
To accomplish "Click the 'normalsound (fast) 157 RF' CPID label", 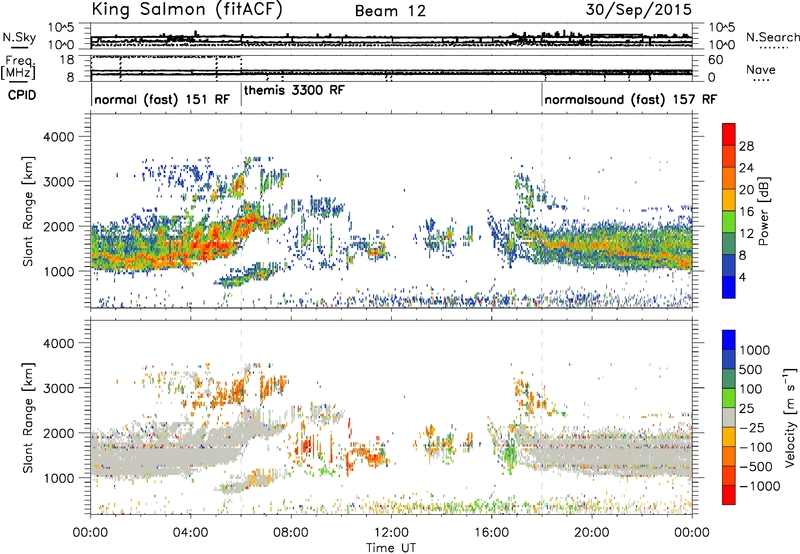I will click(631, 99).
